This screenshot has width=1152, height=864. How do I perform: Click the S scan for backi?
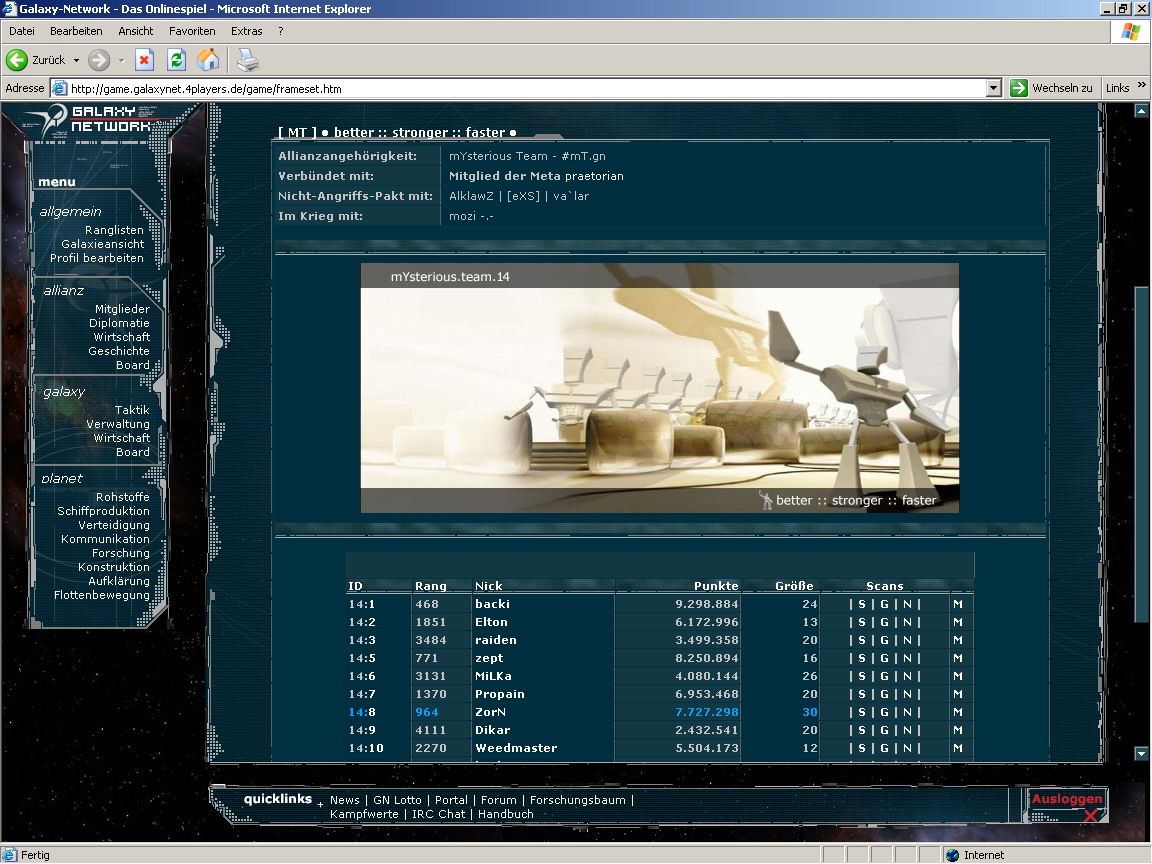coord(861,604)
